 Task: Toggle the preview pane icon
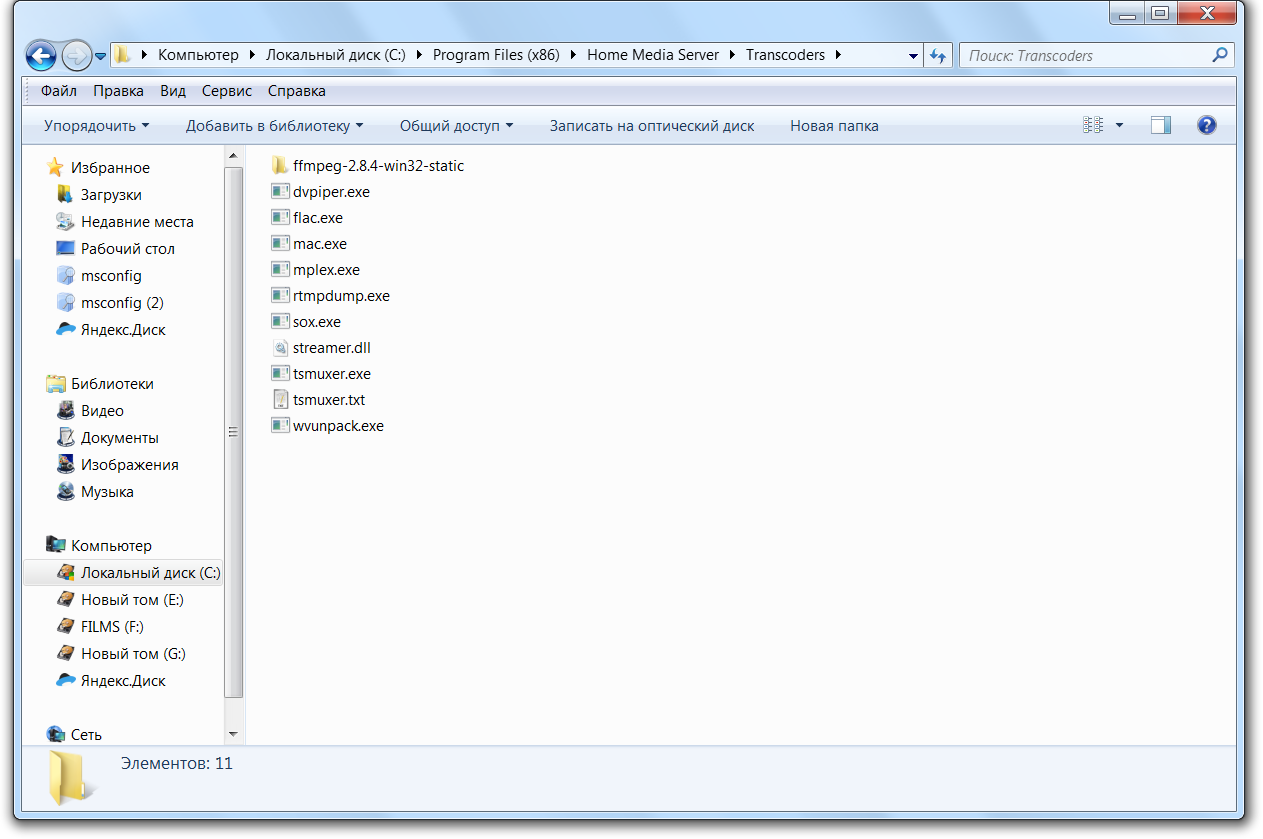[1161, 126]
